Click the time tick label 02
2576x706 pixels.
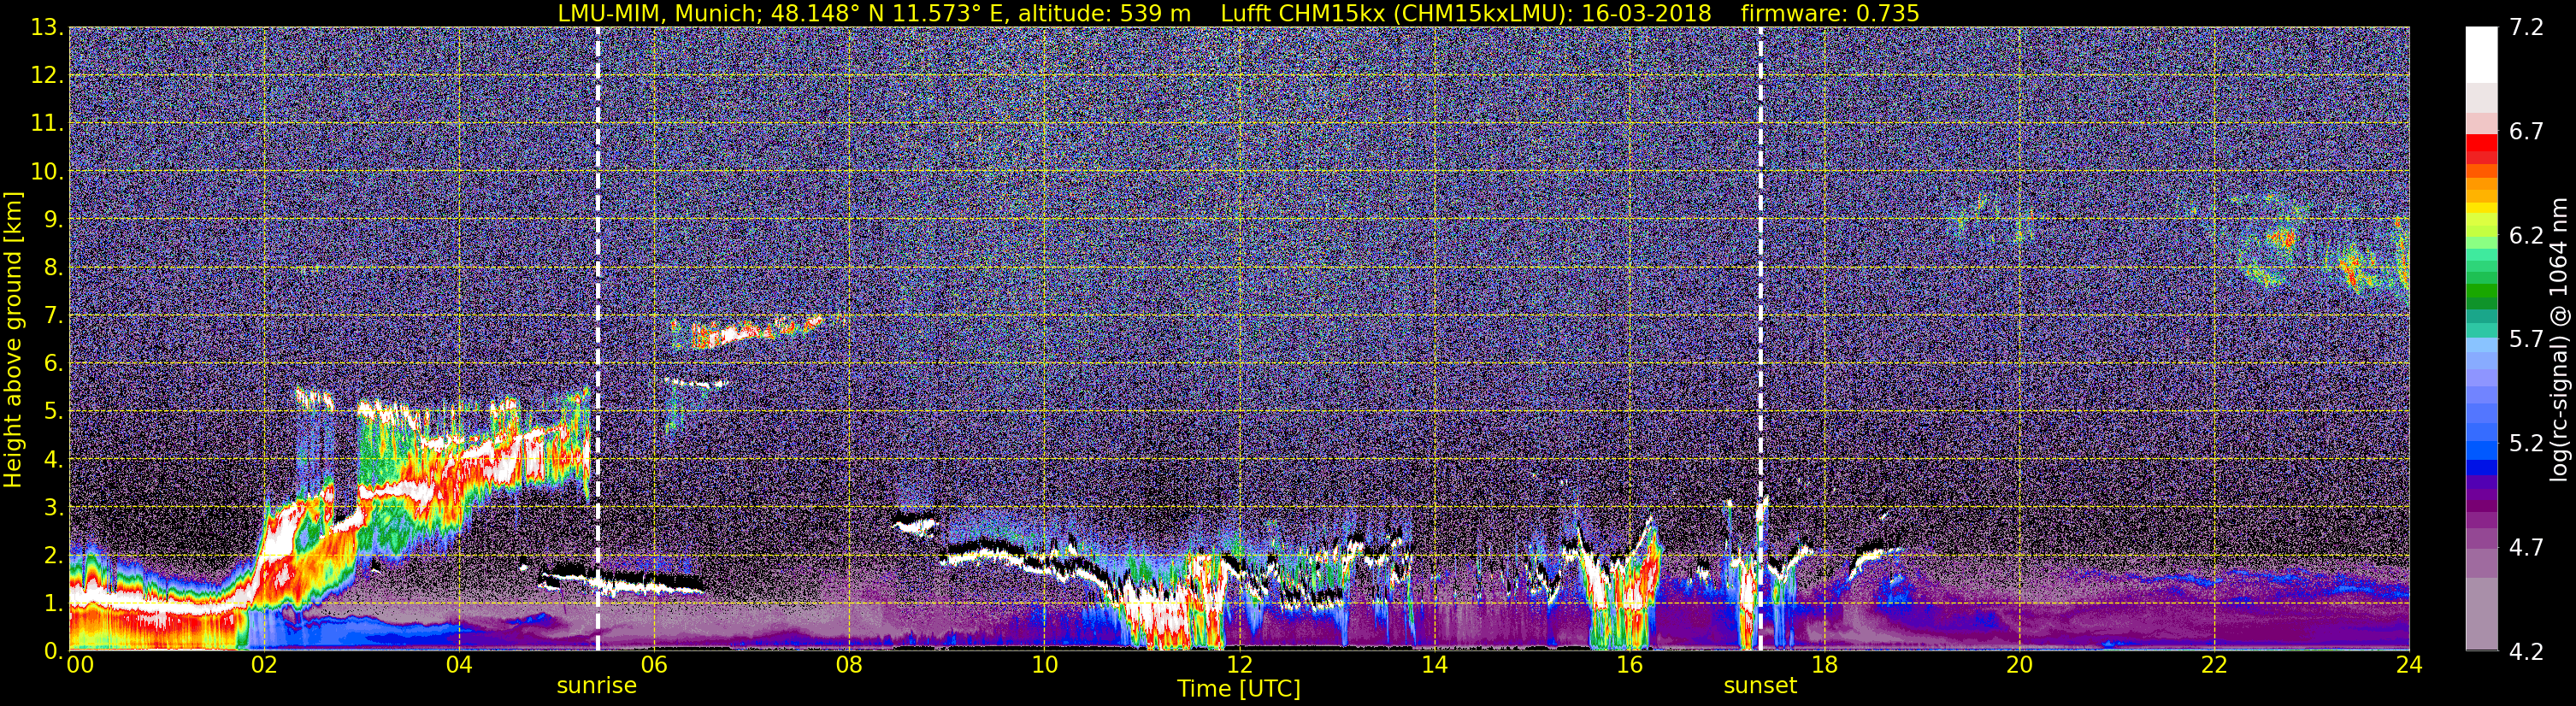pos(264,665)
